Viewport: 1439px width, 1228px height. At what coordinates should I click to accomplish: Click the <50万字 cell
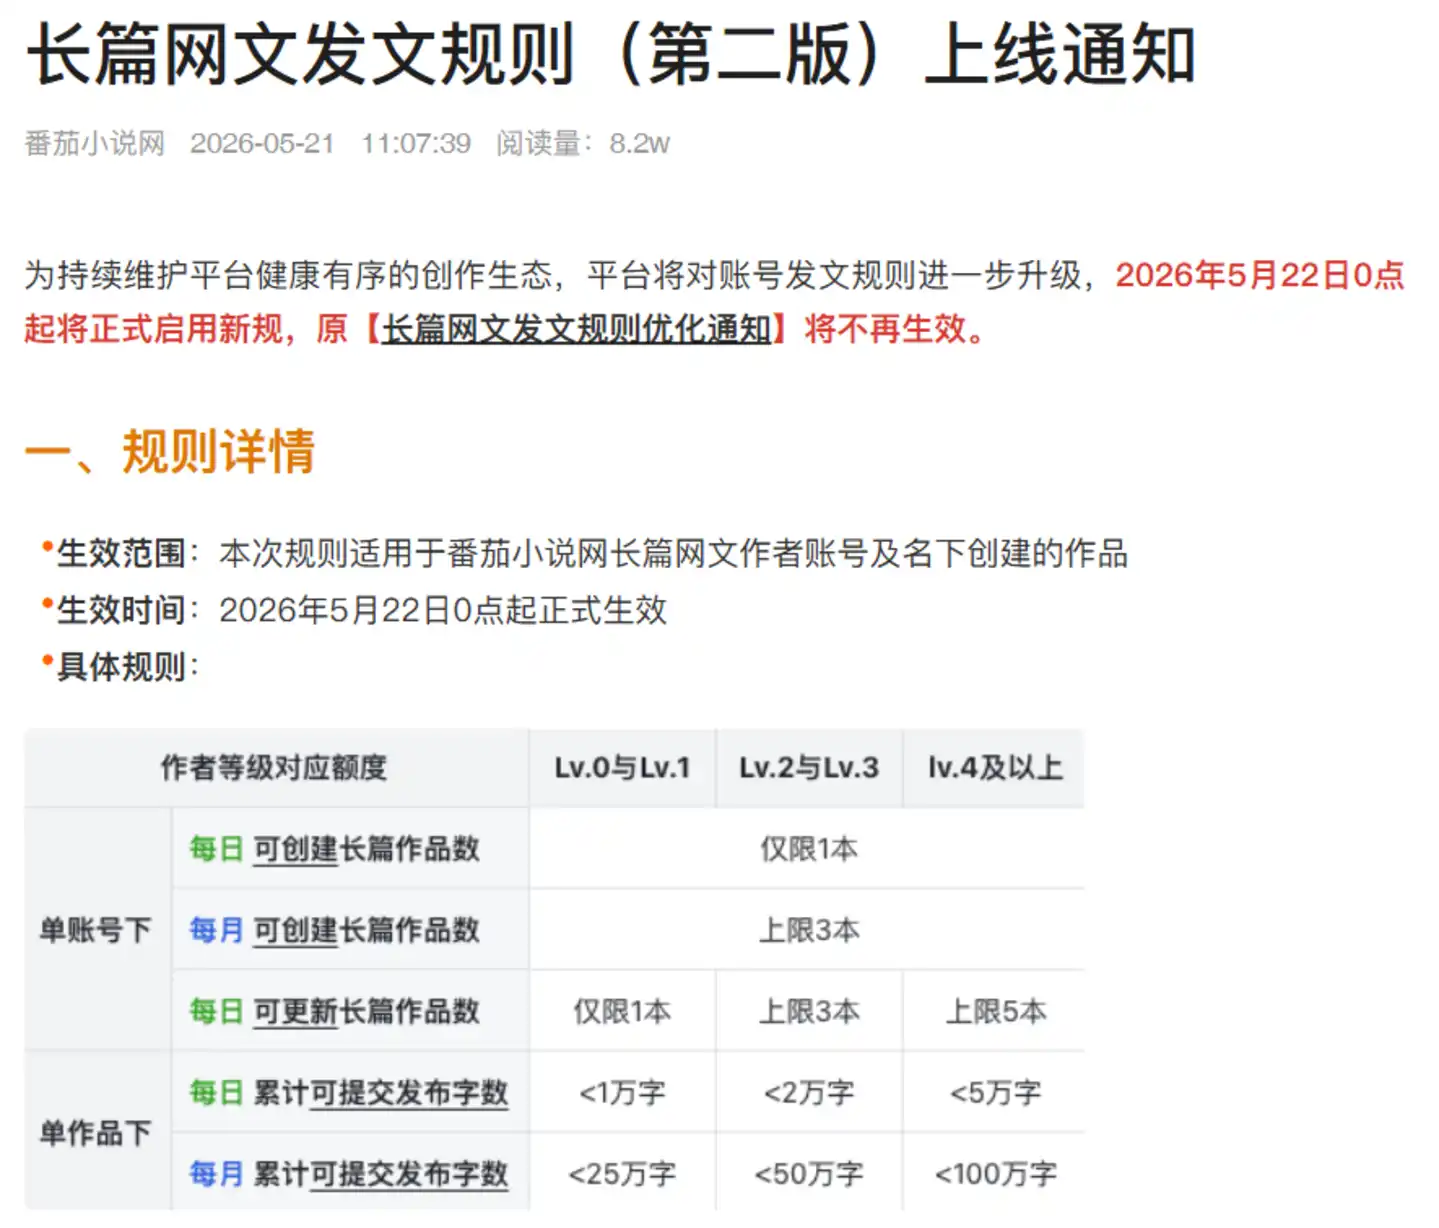pos(809,1173)
